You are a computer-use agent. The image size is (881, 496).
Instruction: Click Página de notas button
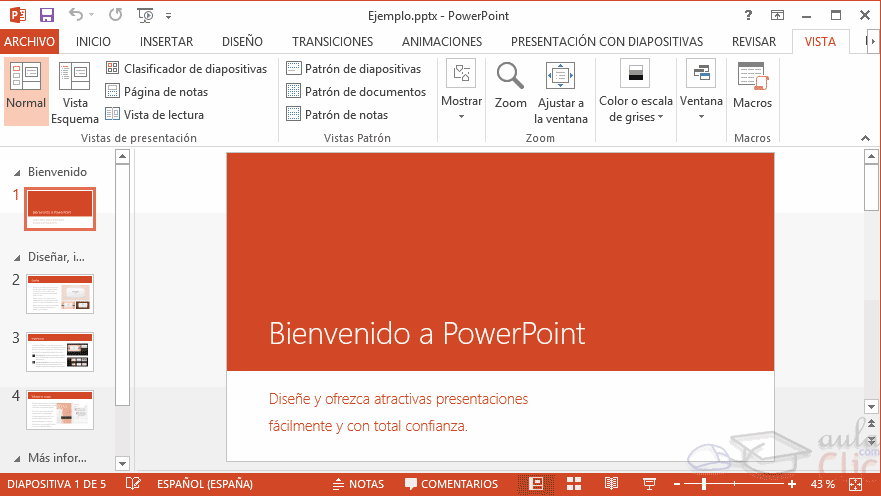(x=157, y=92)
